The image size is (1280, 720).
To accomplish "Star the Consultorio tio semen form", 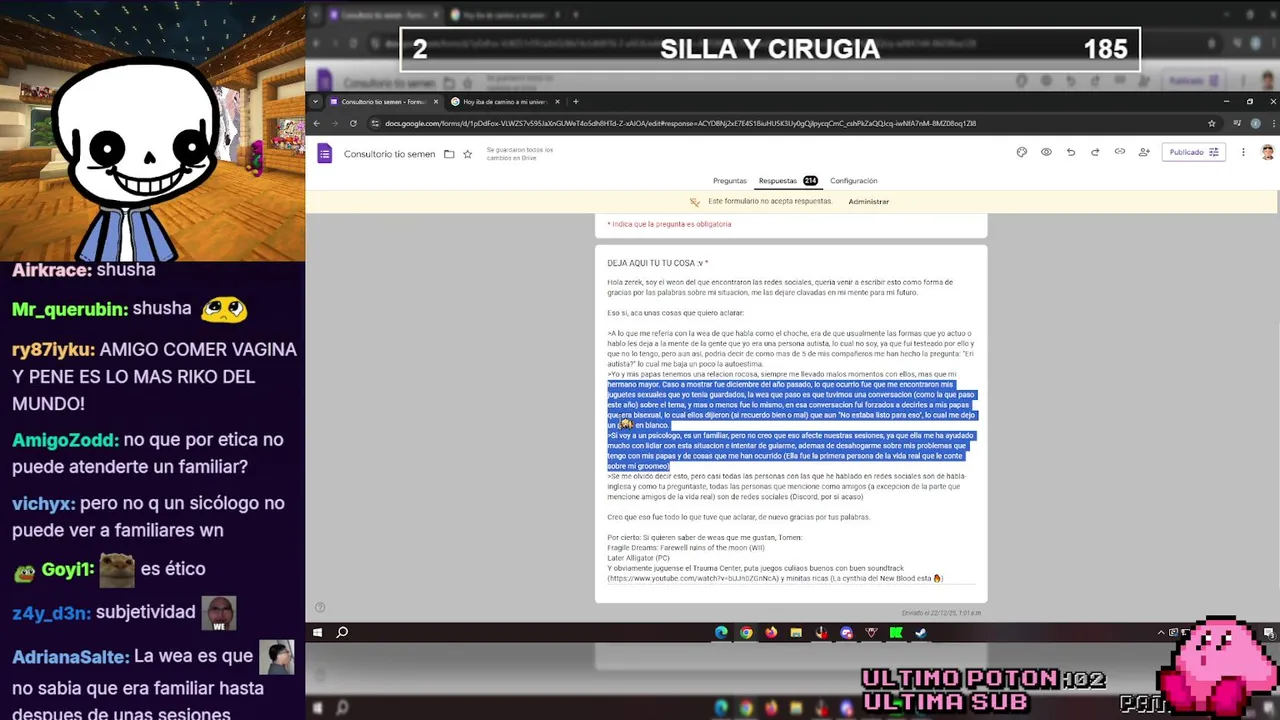I will point(467,154).
